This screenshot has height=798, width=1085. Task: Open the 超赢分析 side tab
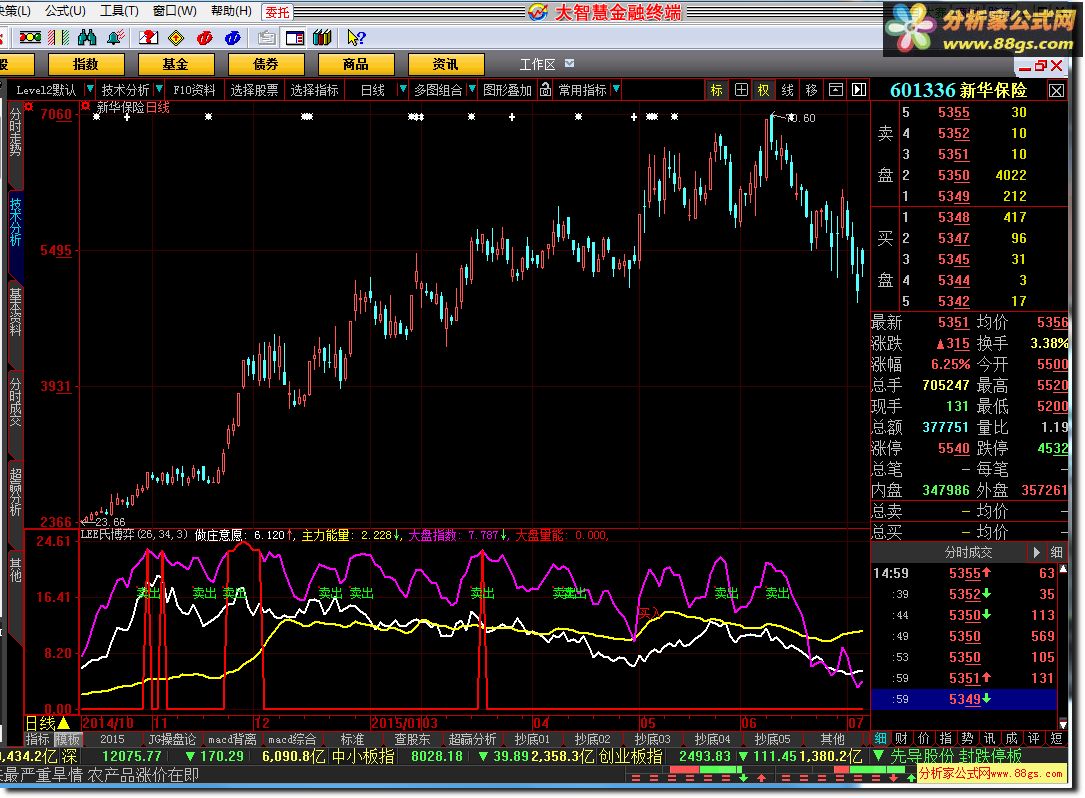pos(15,491)
